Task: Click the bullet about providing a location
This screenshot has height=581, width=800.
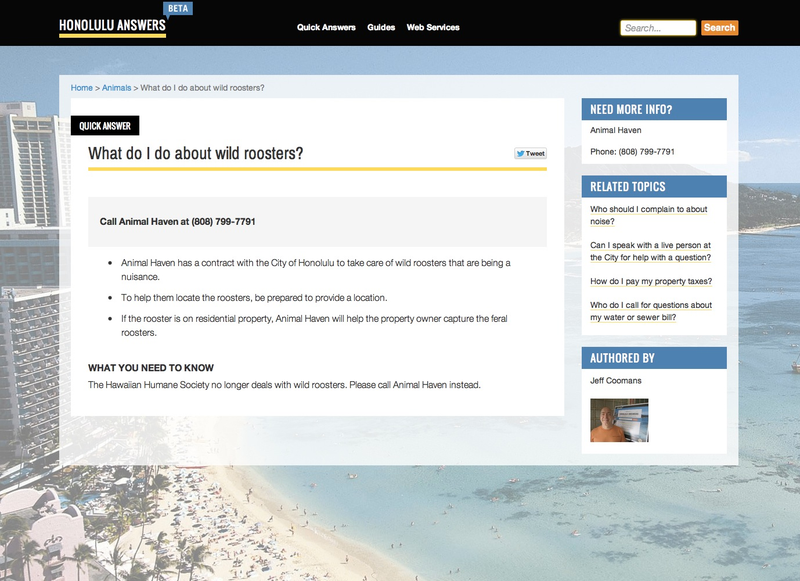Action: [254, 297]
